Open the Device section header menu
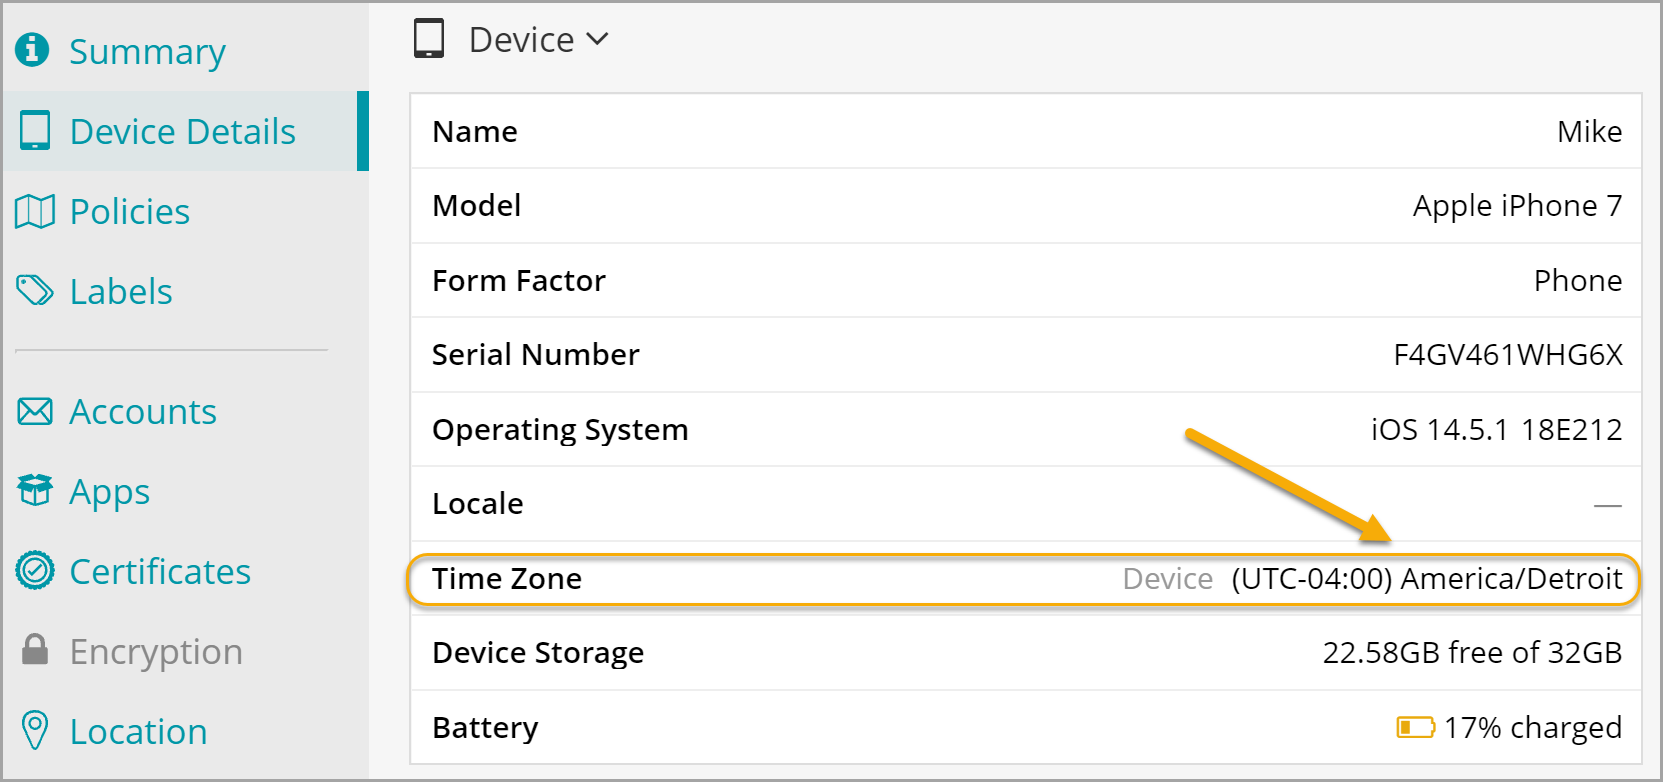 [x=521, y=40]
